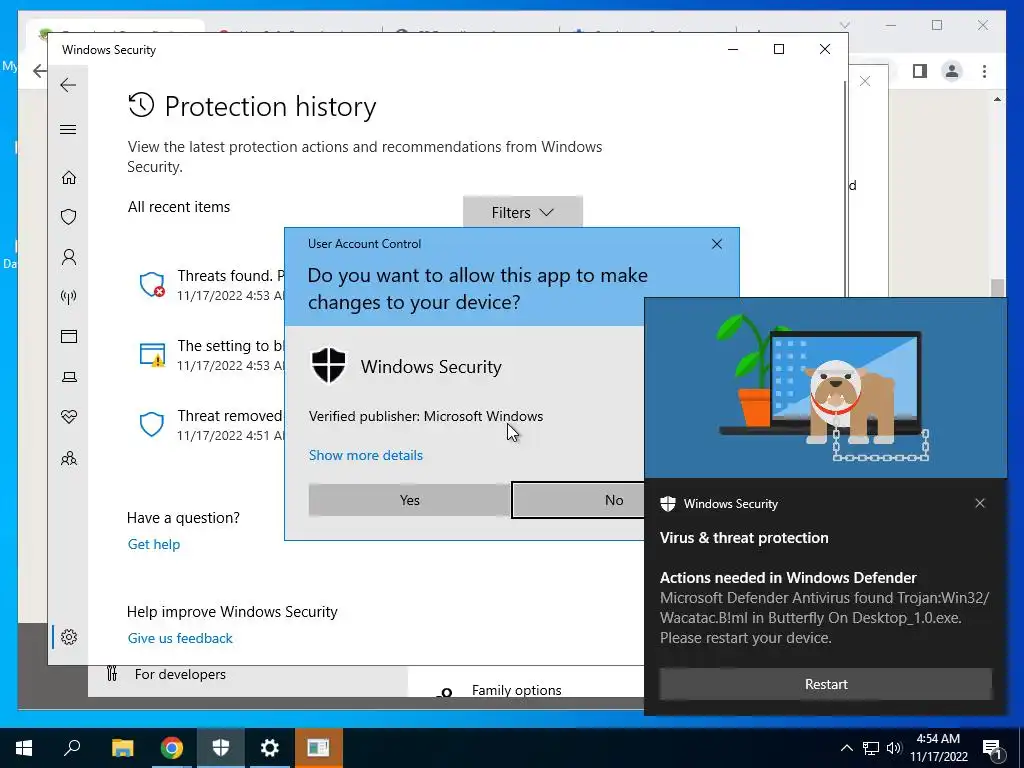The height and width of the screenshot is (768, 1024).
Task: Open File Explorer from taskbar
Action: [x=122, y=748]
